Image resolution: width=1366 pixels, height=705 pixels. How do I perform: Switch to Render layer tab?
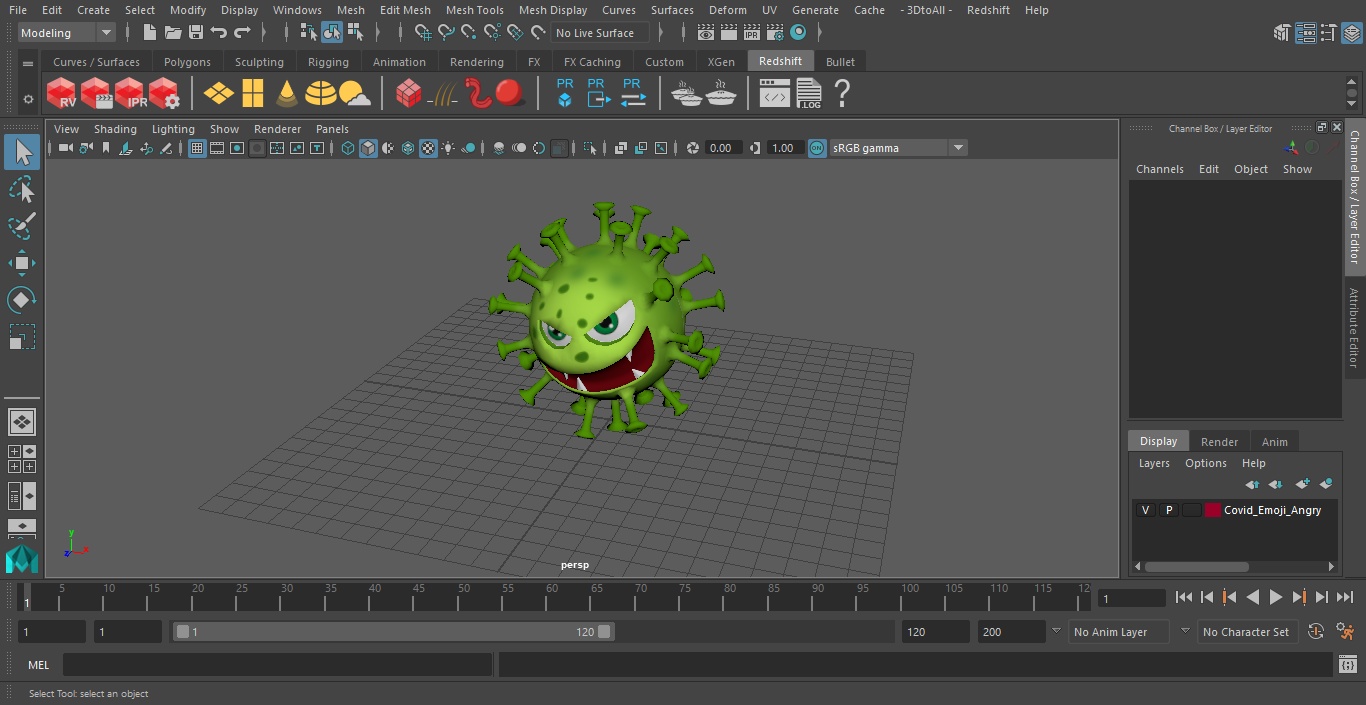[x=1219, y=441]
